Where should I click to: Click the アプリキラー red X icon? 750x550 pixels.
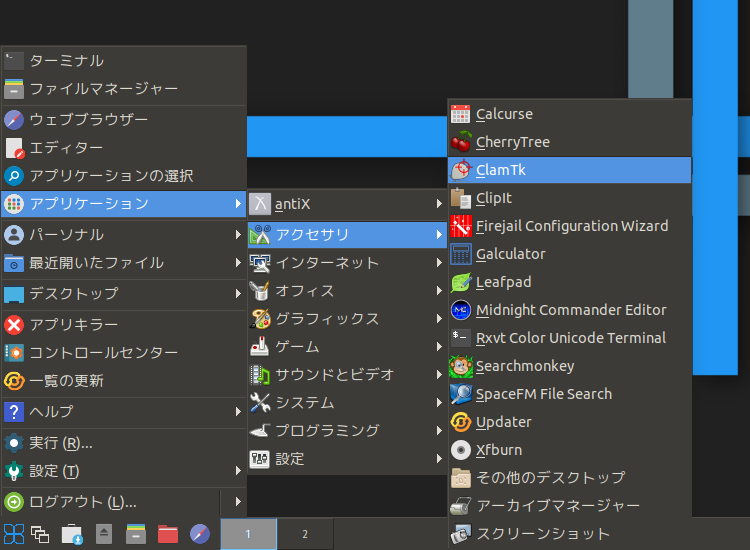14,325
